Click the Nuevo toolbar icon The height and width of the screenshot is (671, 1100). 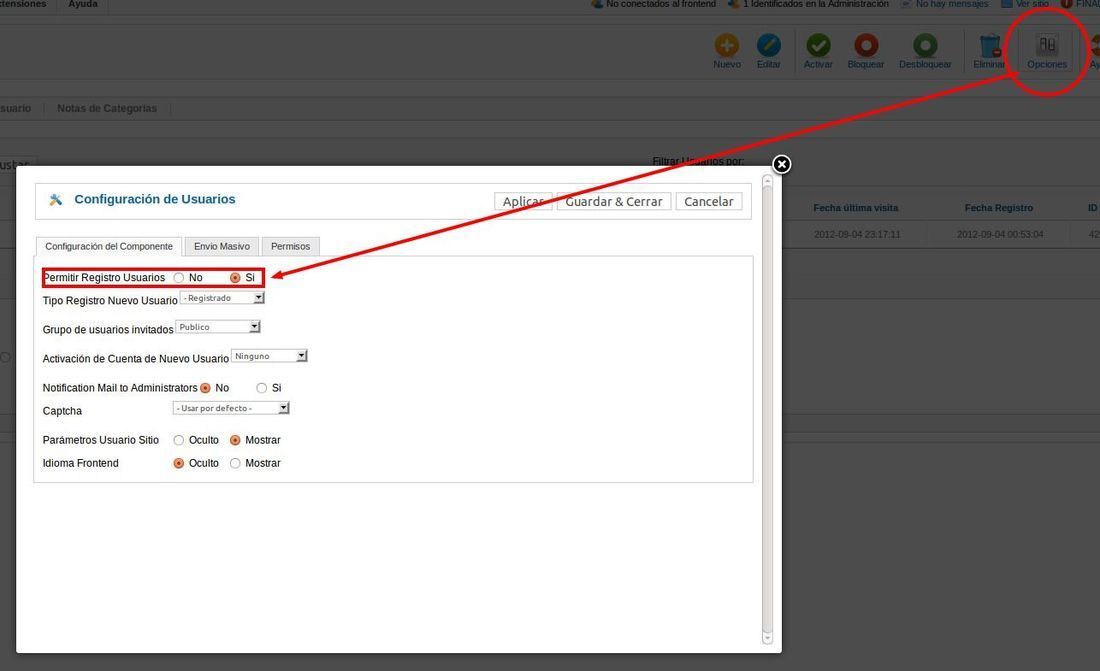coord(727,46)
